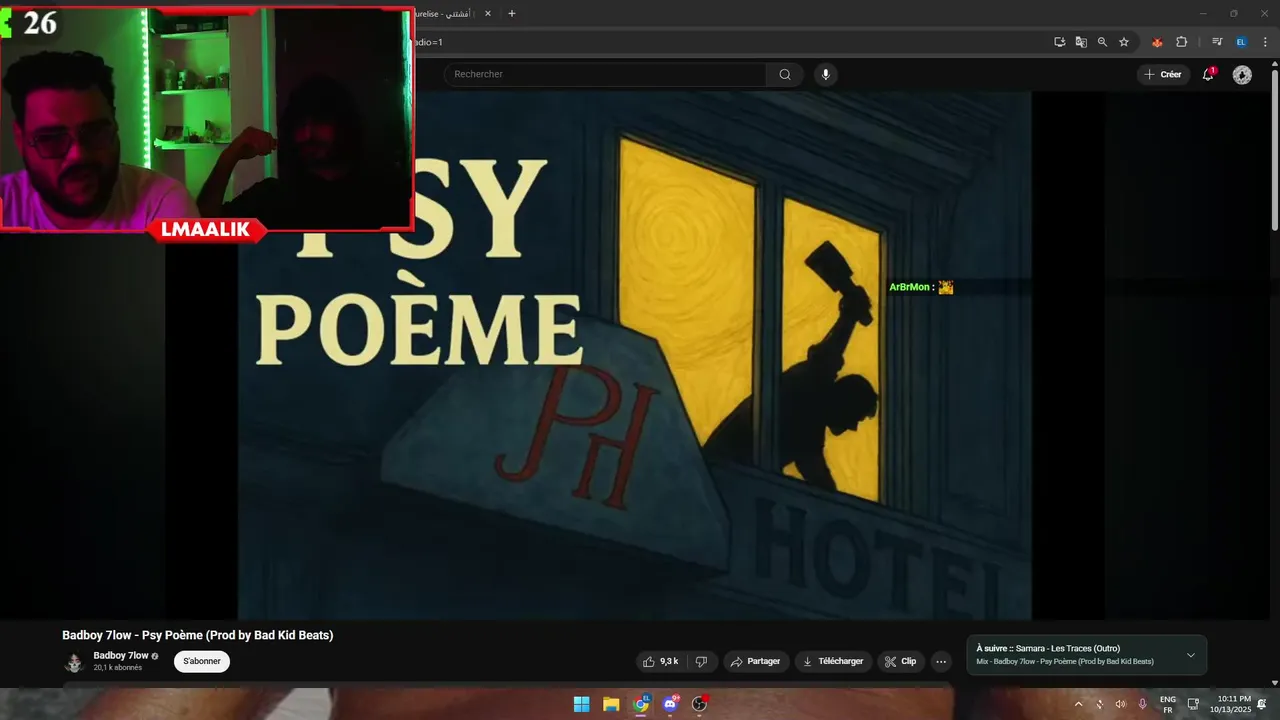This screenshot has height=720, width=1280.
Task: Click the YouTube search magnifier button
Action: (785, 74)
